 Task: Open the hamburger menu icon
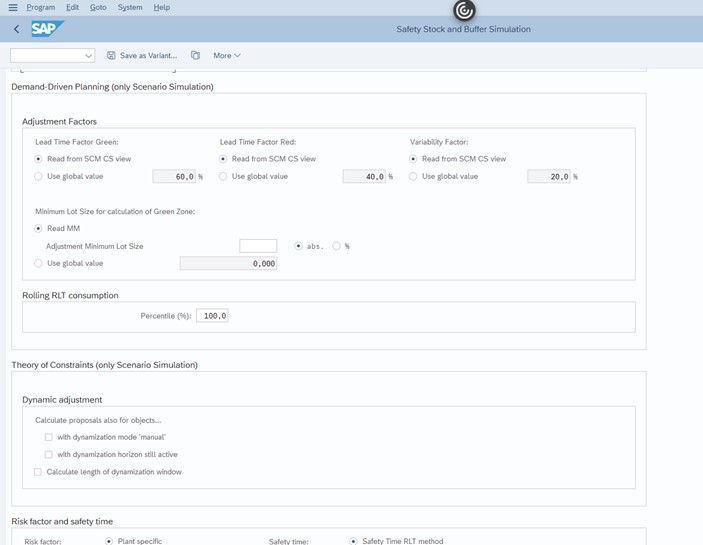coord(13,7)
